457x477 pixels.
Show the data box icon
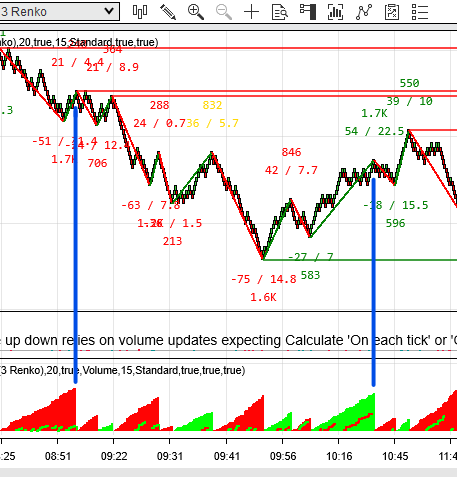pyautogui.click(x=280, y=12)
